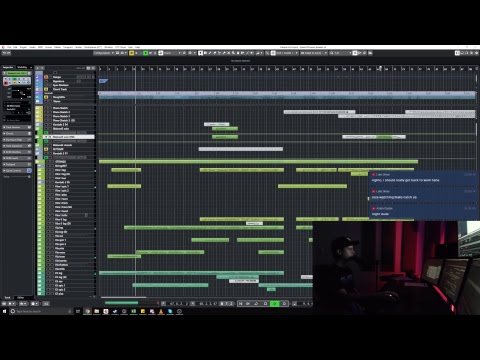Click the state button at toolbar's far left

click(x=6, y=53)
